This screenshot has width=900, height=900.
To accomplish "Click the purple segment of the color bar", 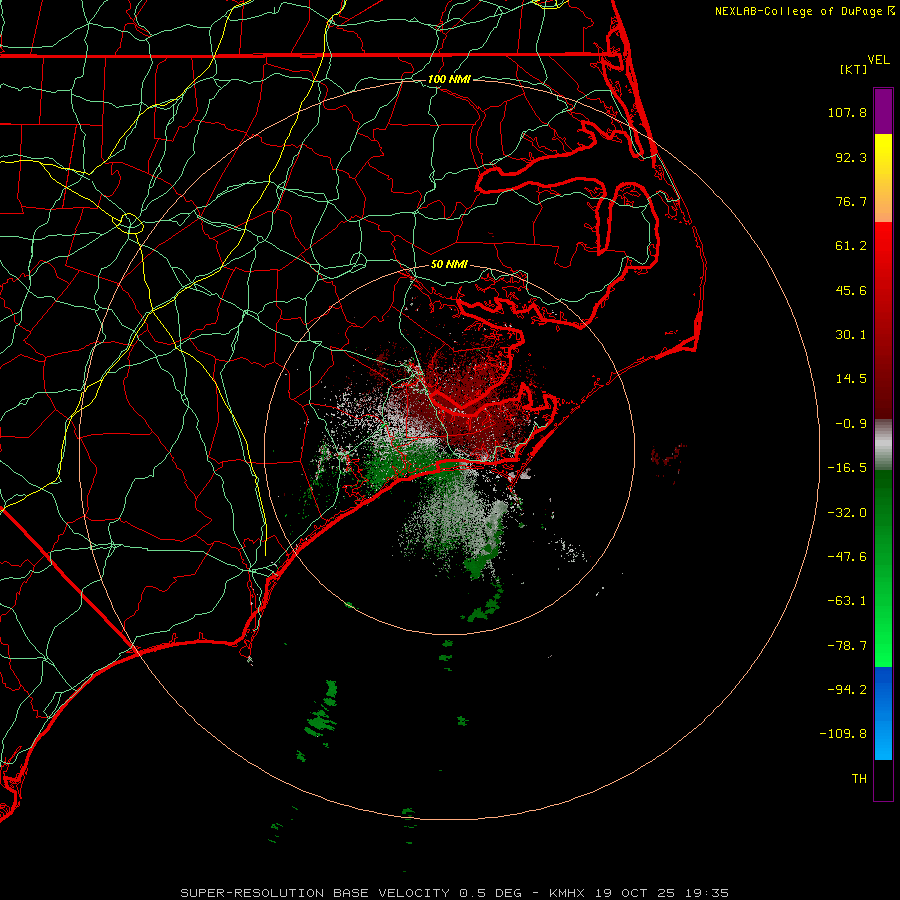I will click(x=883, y=111).
